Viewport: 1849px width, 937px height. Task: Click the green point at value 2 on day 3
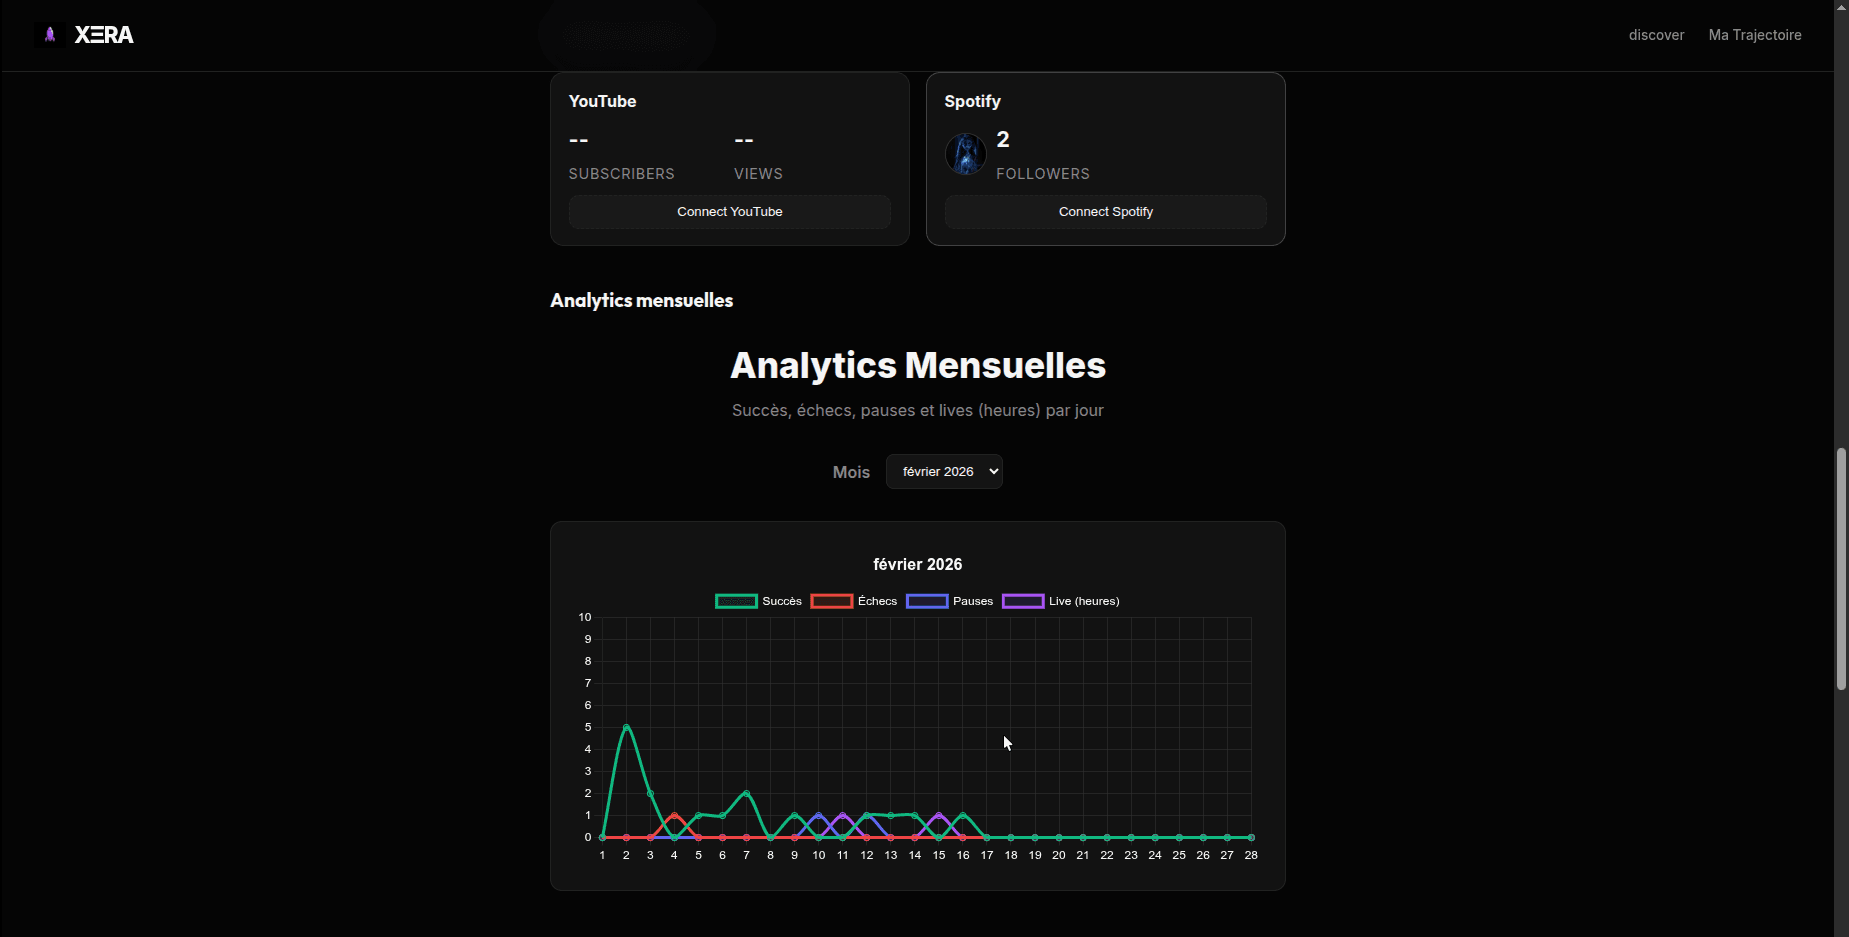pos(650,793)
